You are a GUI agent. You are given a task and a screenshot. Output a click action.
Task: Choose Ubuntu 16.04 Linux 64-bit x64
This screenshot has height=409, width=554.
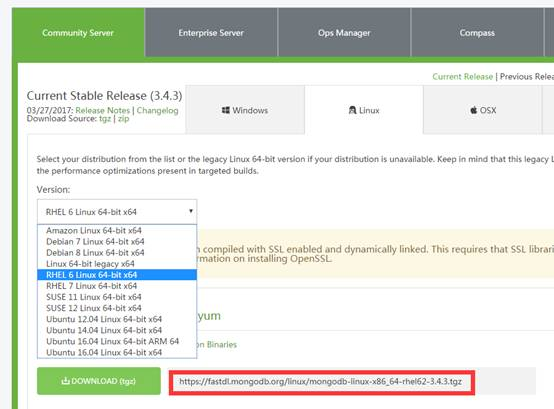pos(117,352)
